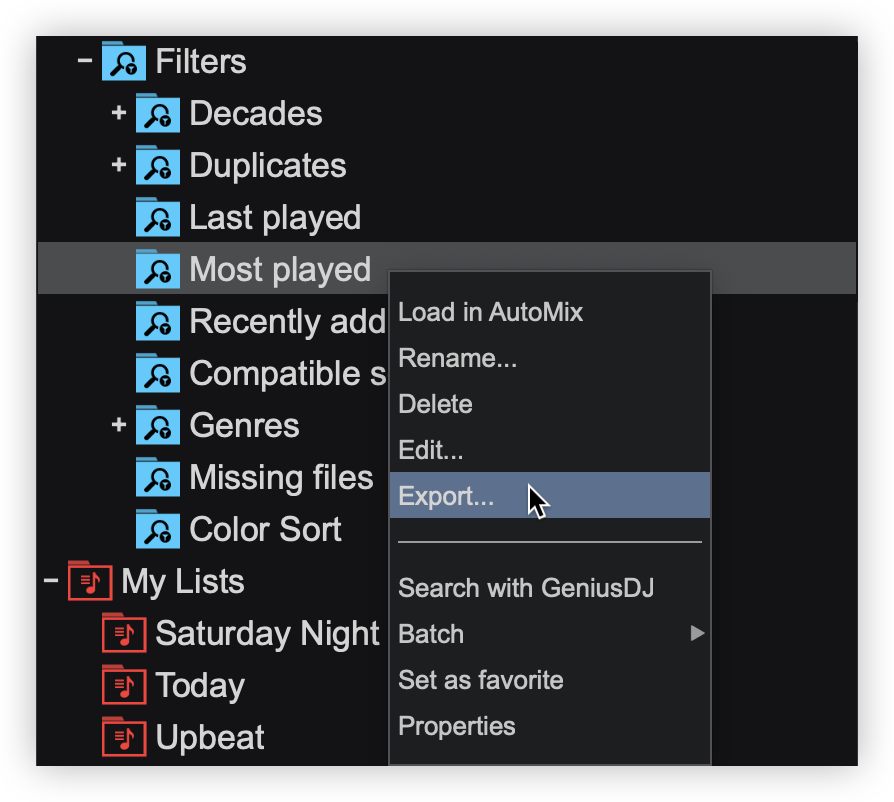Expand the Genres folder
Viewport: 894px width, 802px height.
point(119,425)
